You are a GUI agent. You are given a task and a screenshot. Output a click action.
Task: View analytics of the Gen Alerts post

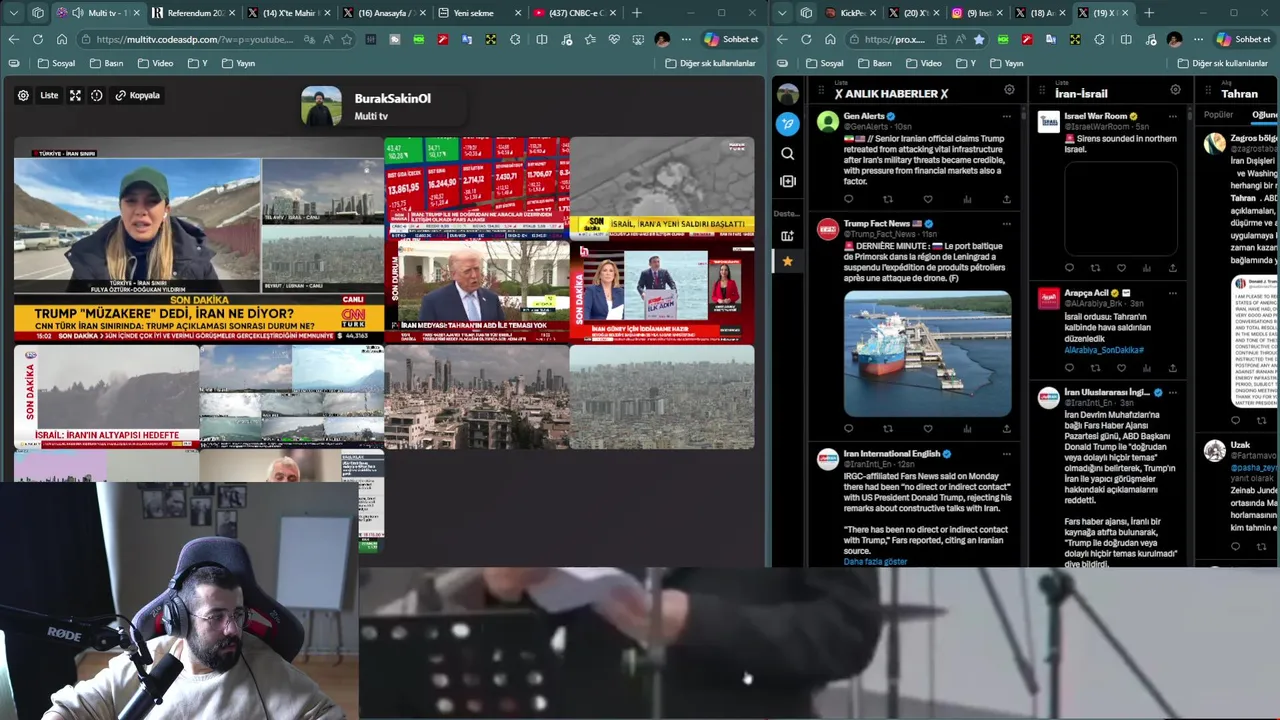[967, 199]
